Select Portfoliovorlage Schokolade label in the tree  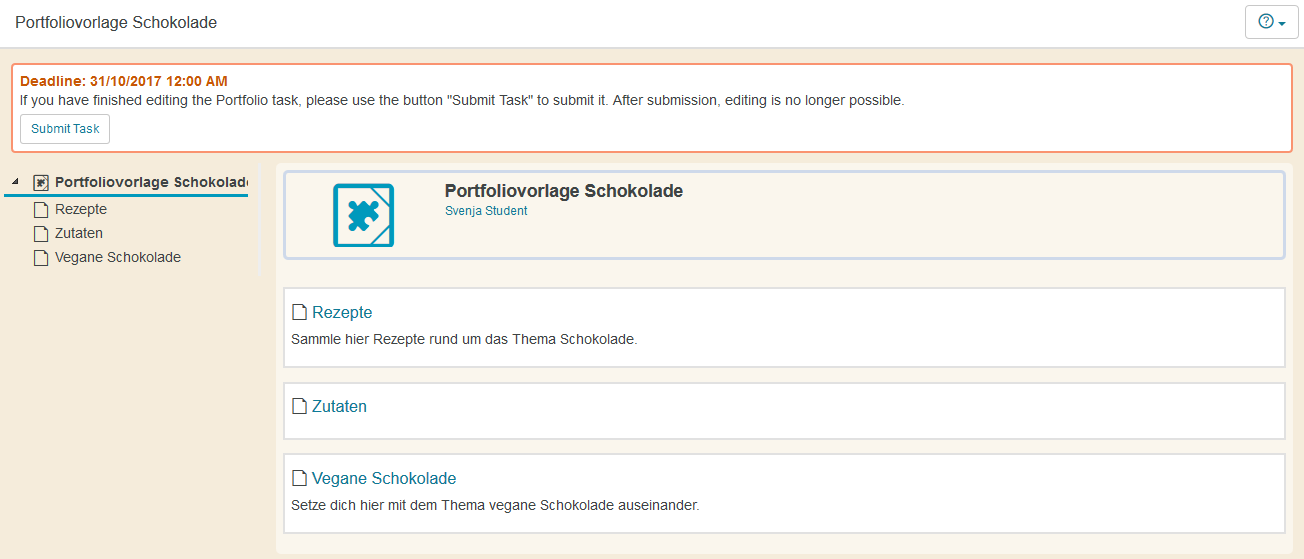[x=150, y=182]
